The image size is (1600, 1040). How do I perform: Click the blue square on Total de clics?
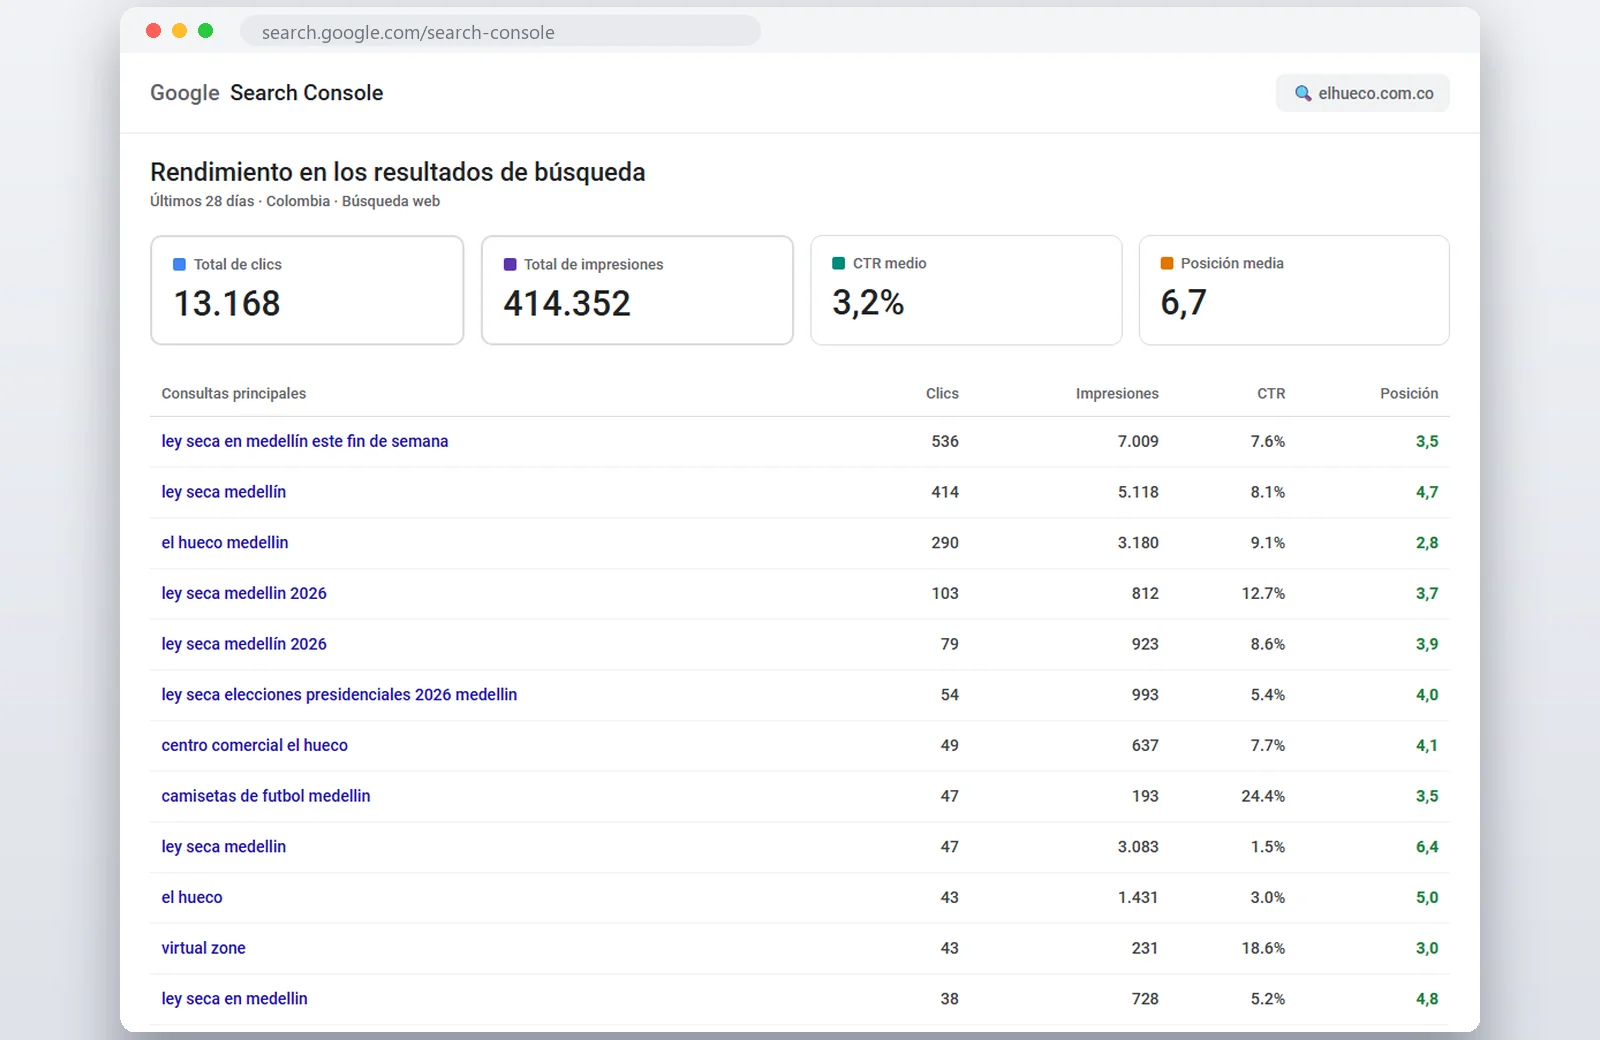180,264
